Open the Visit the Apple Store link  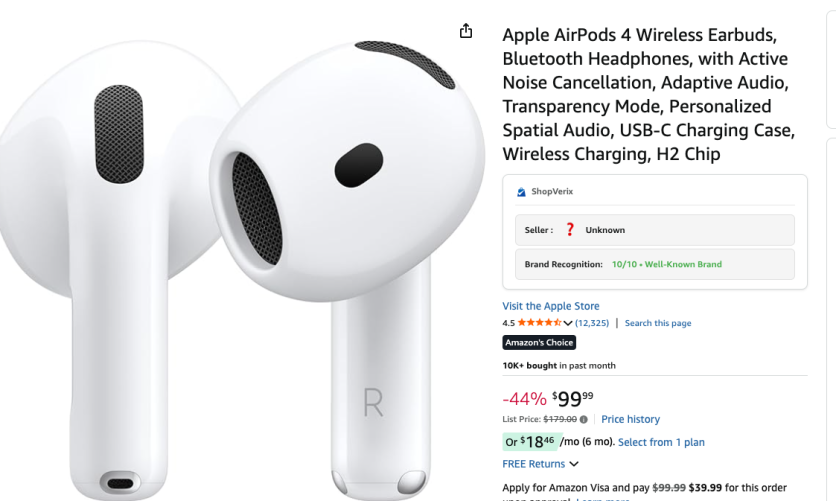pyautogui.click(x=551, y=306)
